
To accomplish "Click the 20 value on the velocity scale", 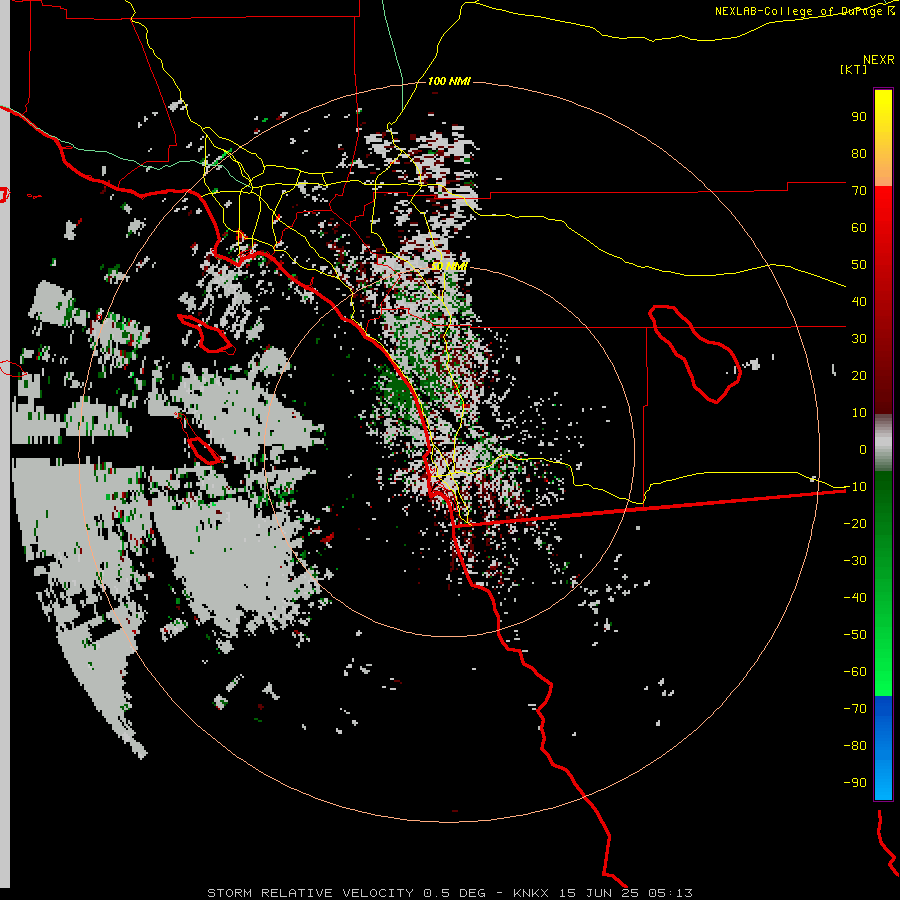I will click(859, 375).
